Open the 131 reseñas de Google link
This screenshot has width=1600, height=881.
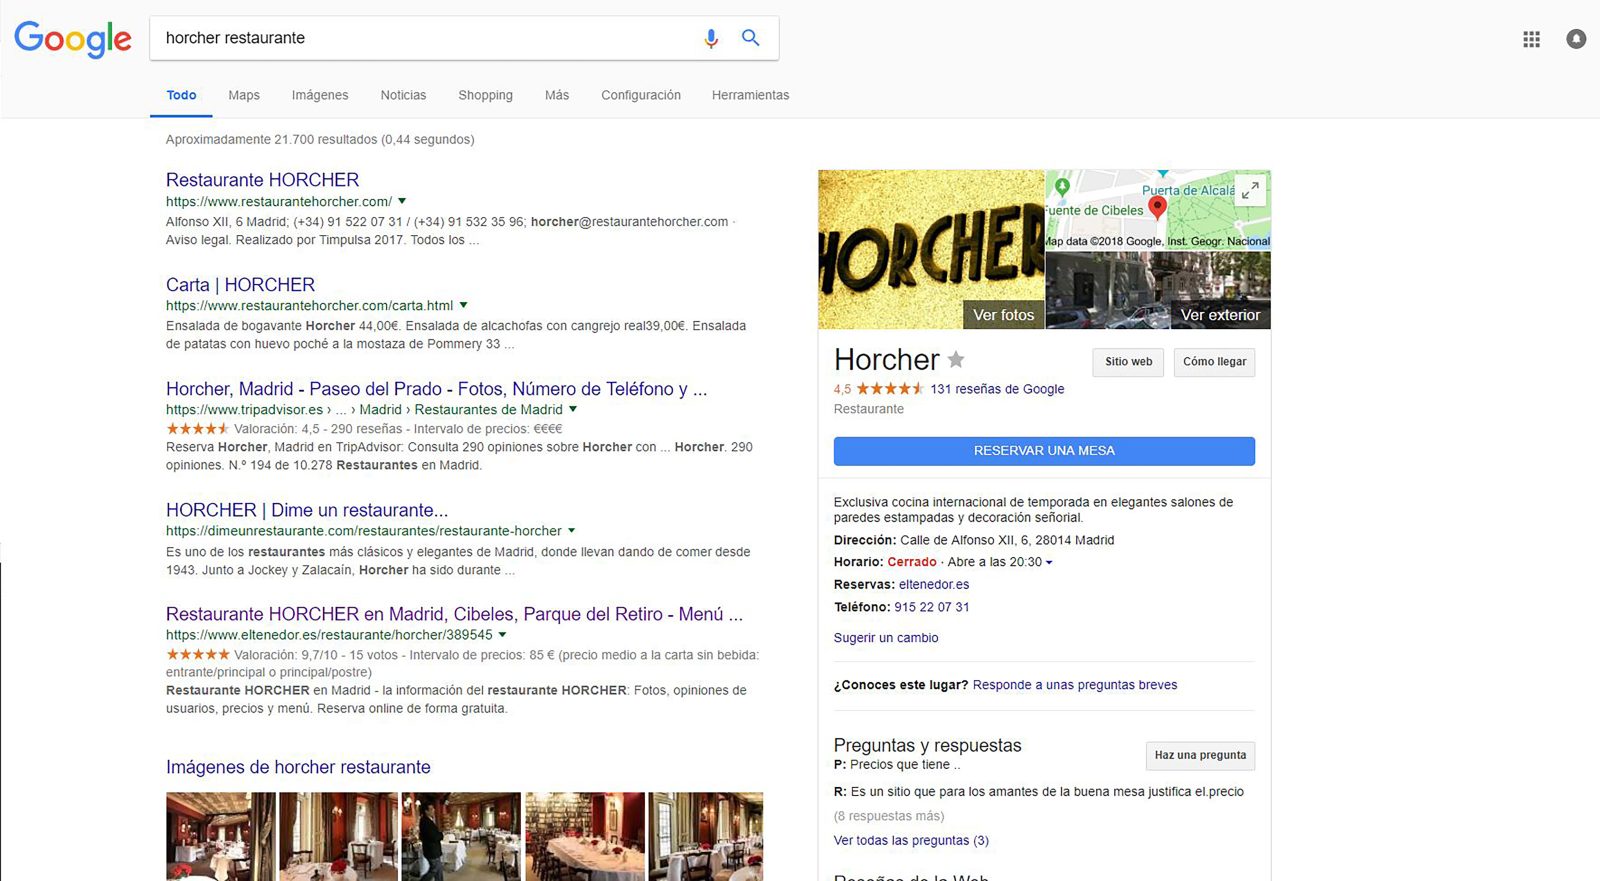(997, 389)
